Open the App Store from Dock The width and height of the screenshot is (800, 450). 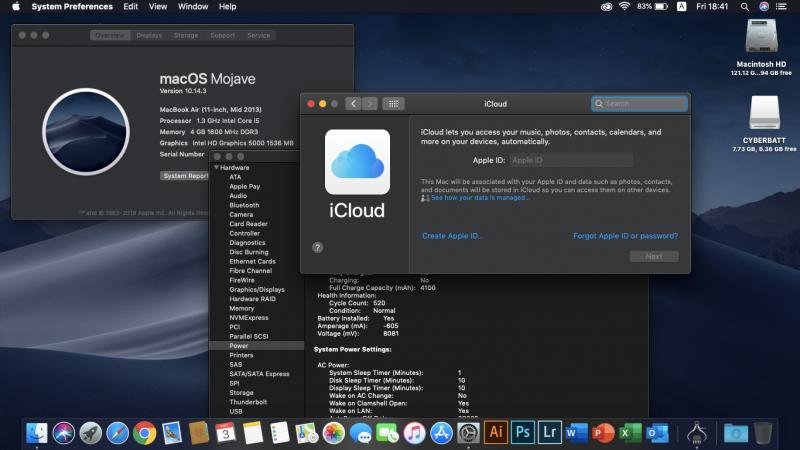pos(442,433)
